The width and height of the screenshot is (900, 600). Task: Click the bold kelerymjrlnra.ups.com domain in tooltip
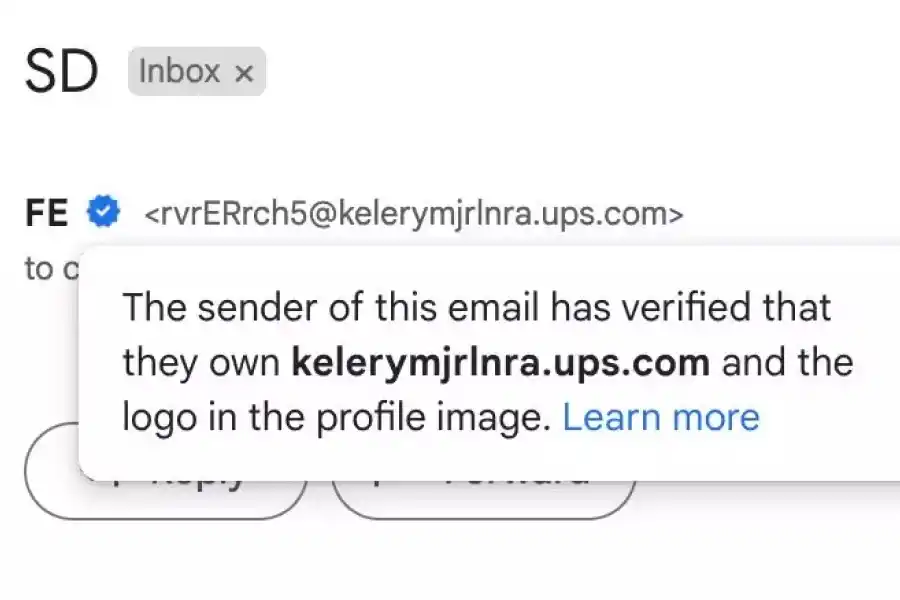click(x=500, y=362)
